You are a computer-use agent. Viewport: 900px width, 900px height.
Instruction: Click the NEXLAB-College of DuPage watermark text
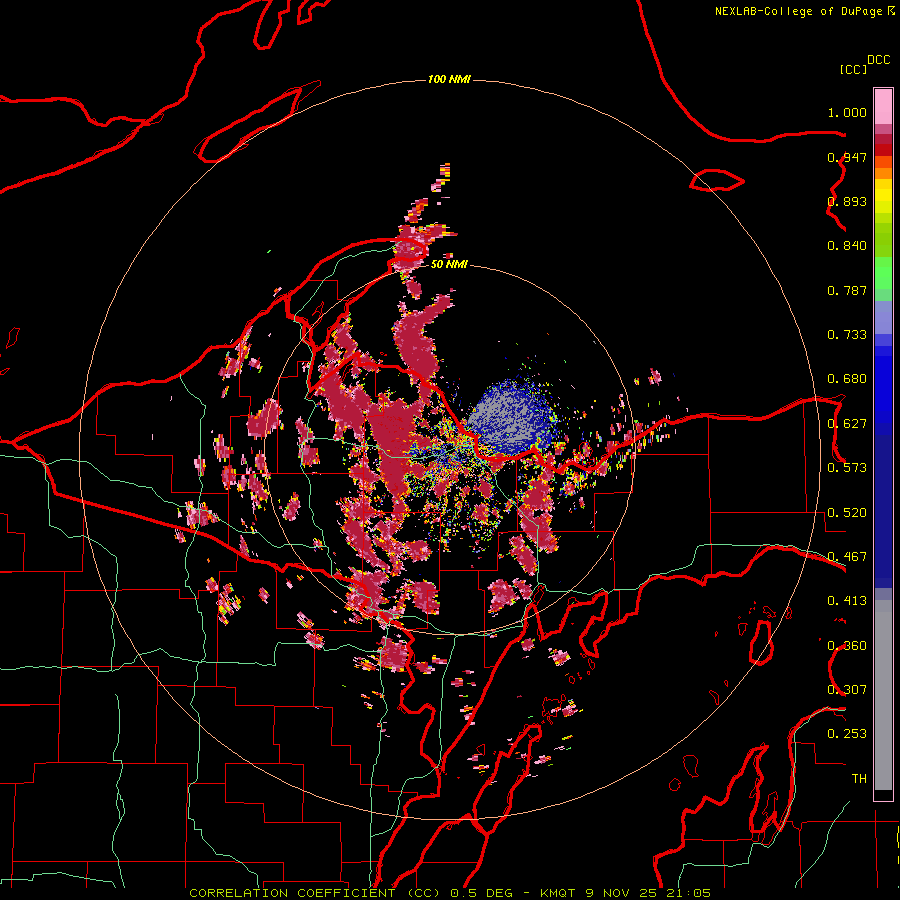point(804,11)
